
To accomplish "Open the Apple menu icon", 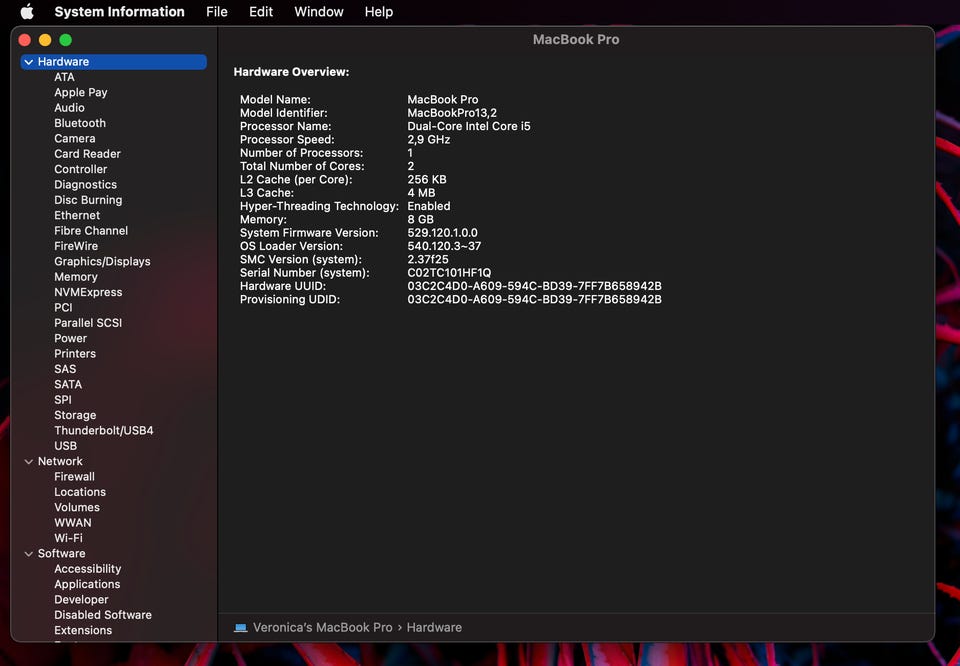I will 27,12.
